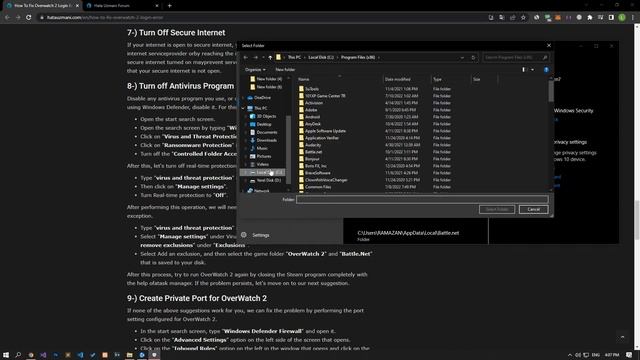The height and width of the screenshot is (360, 640).
Task: Select the Adobe folder
Action: pos(311,110)
